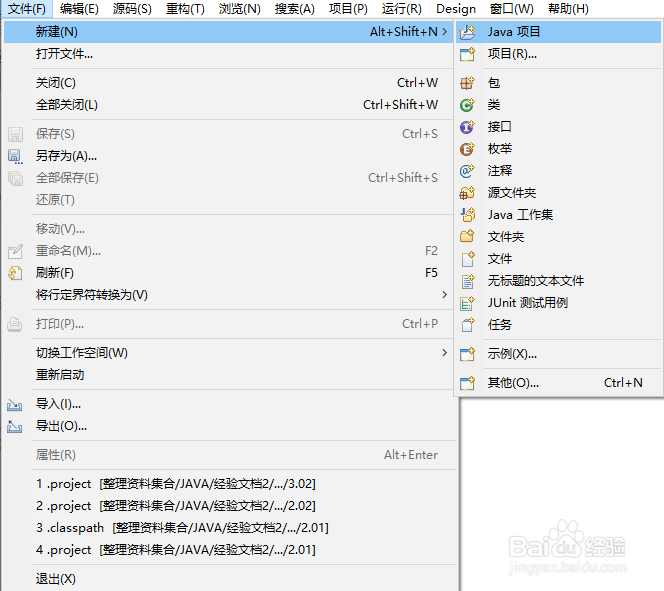This screenshot has height=591, width=664.
Task: Open the 源码(S) menu
Action: tap(132, 9)
